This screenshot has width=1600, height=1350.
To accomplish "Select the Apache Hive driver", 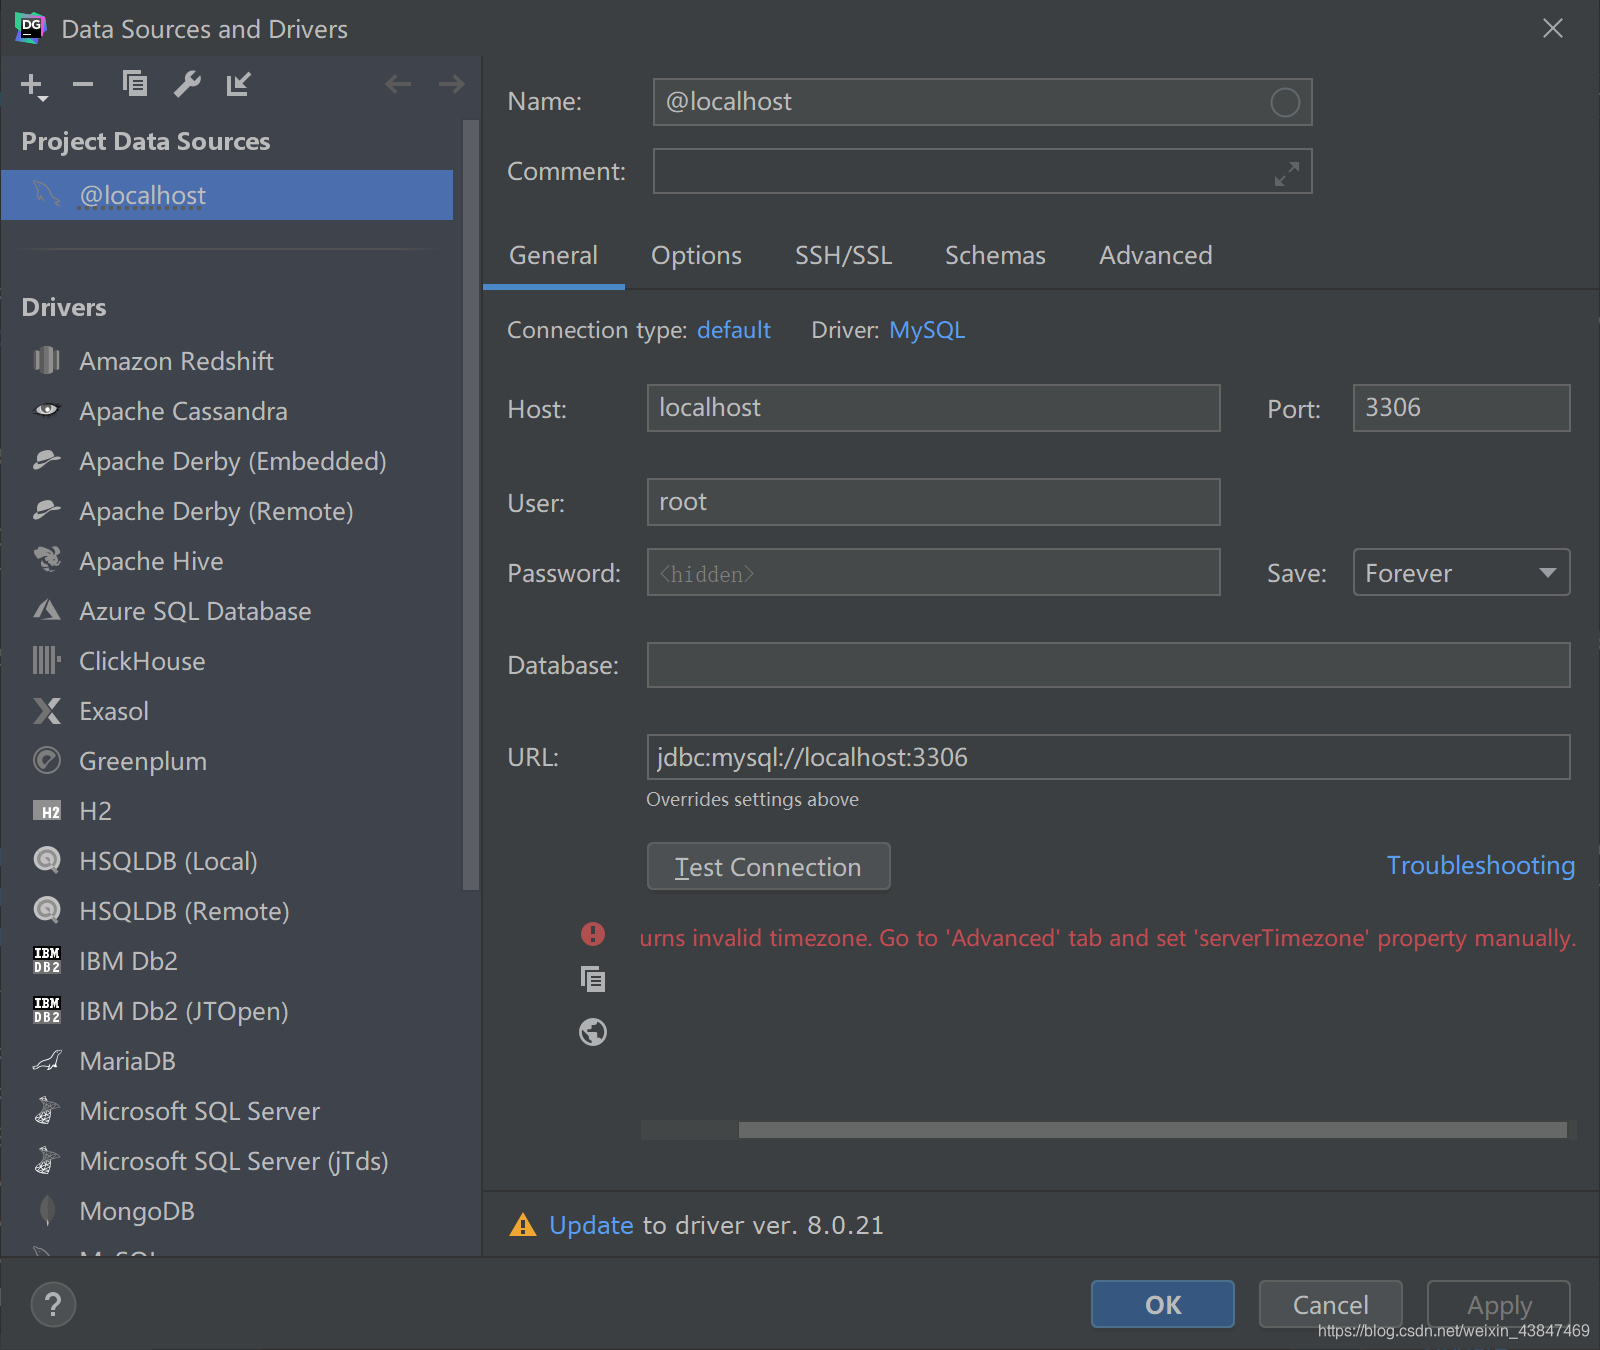I will (227, 561).
